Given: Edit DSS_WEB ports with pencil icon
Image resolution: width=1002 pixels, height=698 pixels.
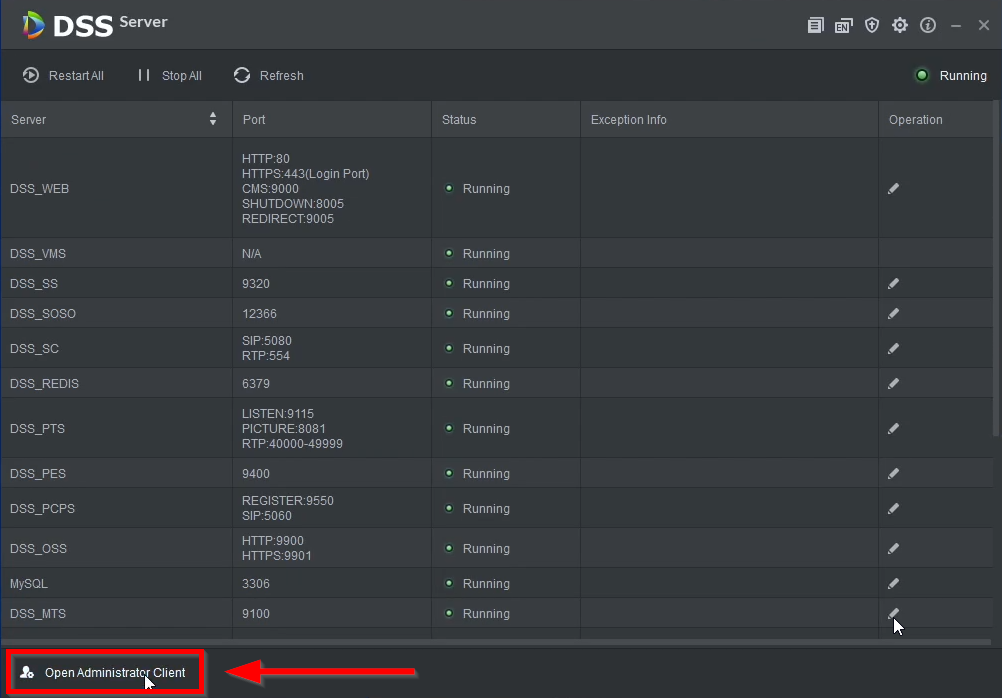Looking at the screenshot, I should (x=893, y=189).
